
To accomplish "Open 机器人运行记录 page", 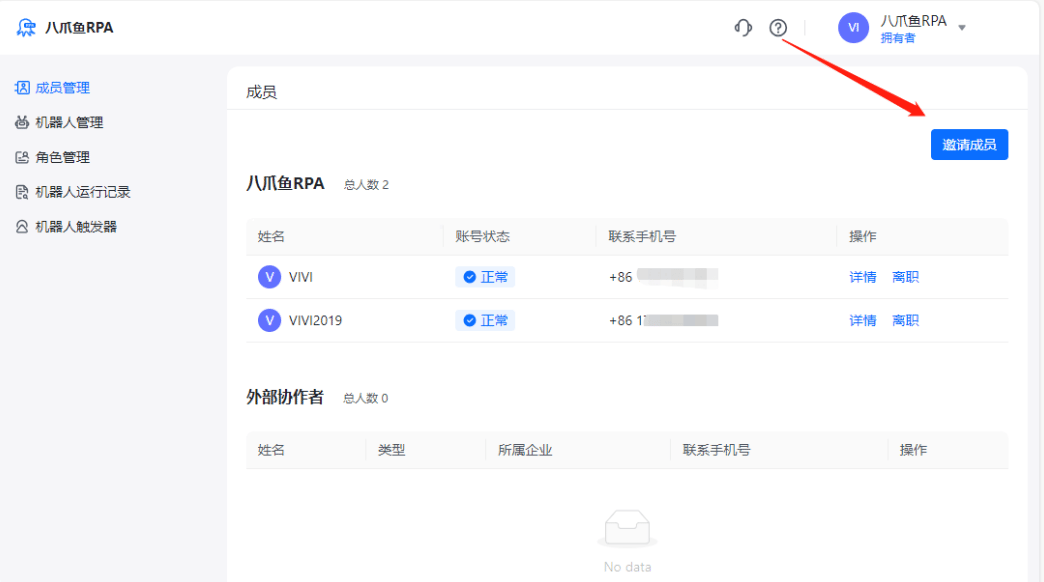I will click(83, 192).
